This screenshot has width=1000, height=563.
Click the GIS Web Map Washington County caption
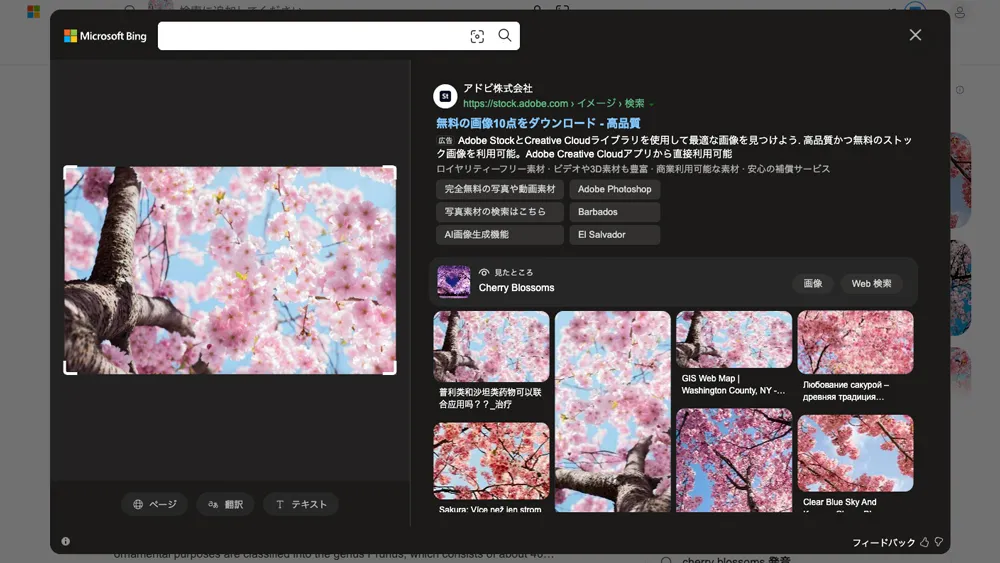click(733, 384)
